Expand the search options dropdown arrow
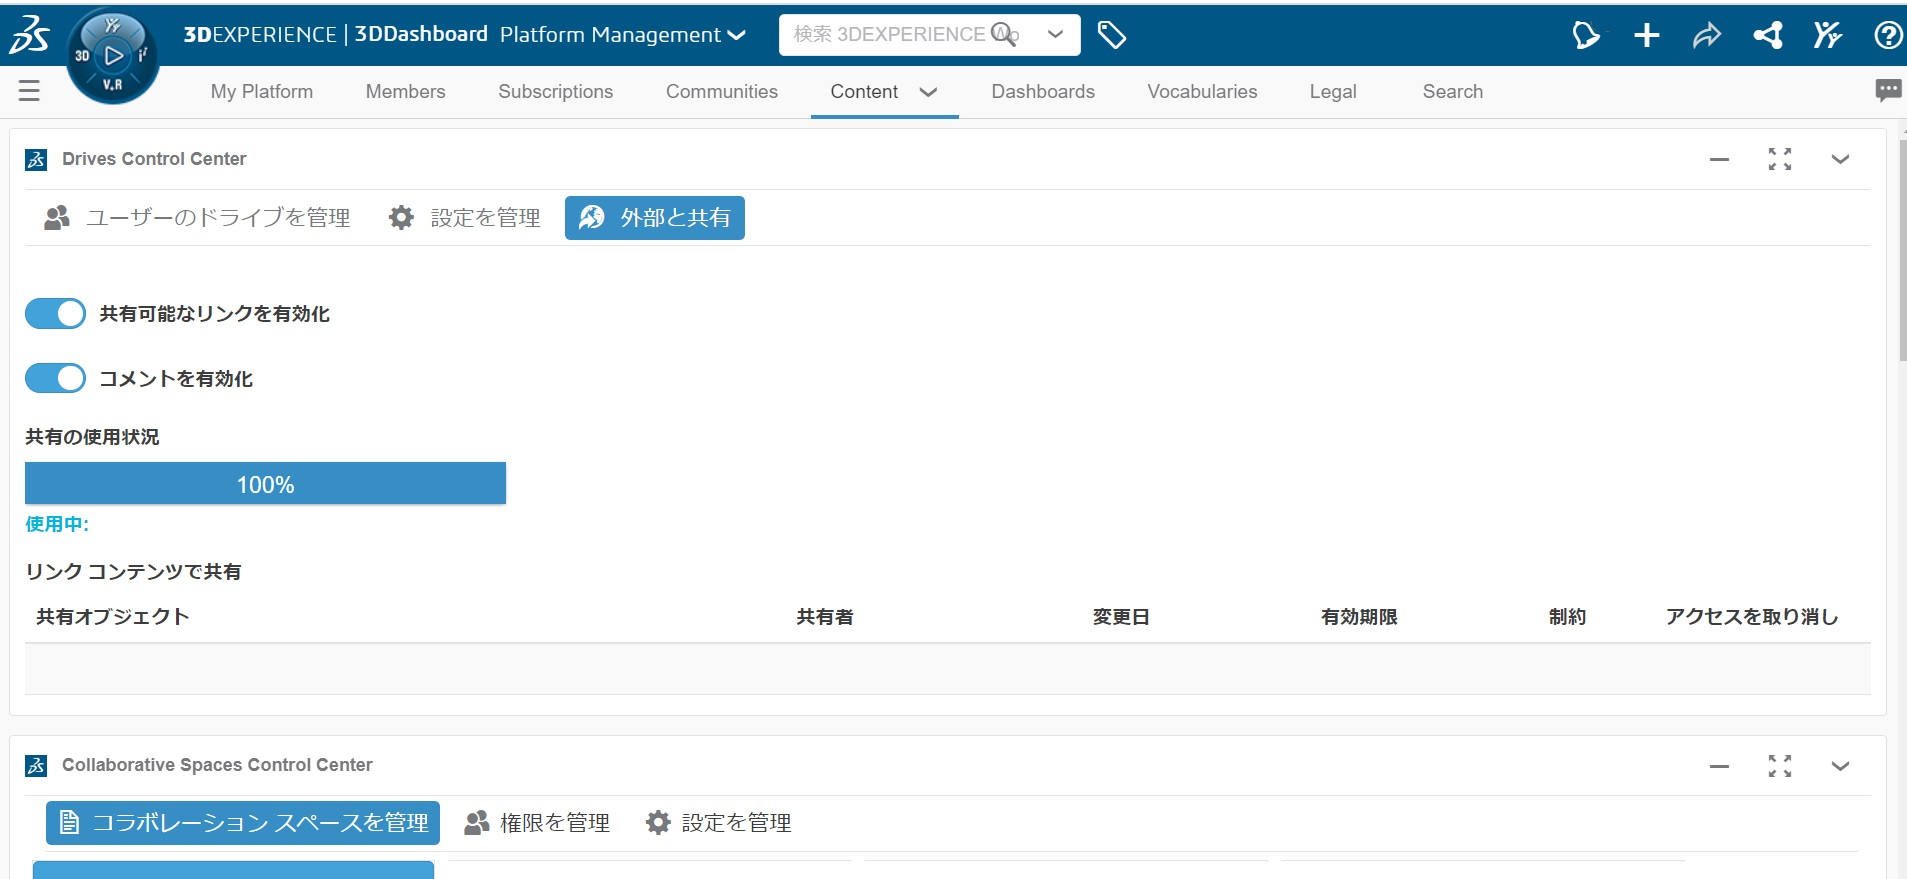 tap(1055, 34)
